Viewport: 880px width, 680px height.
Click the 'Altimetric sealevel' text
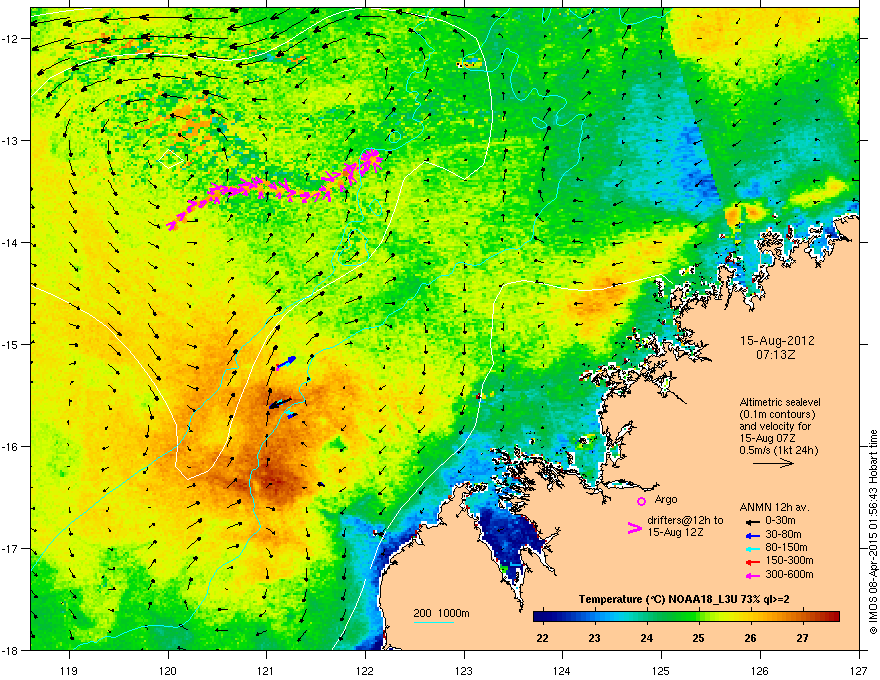tap(780, 402)
